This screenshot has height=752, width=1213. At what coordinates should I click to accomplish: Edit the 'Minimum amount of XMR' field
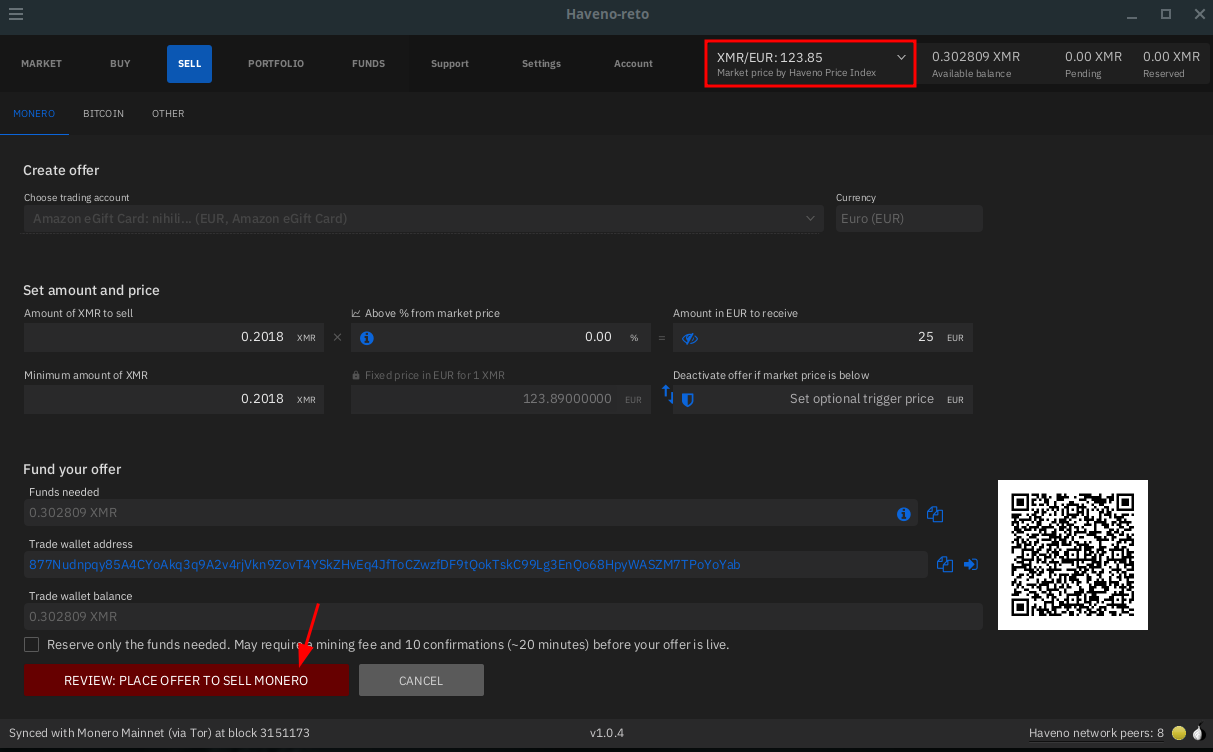(173, 399)
